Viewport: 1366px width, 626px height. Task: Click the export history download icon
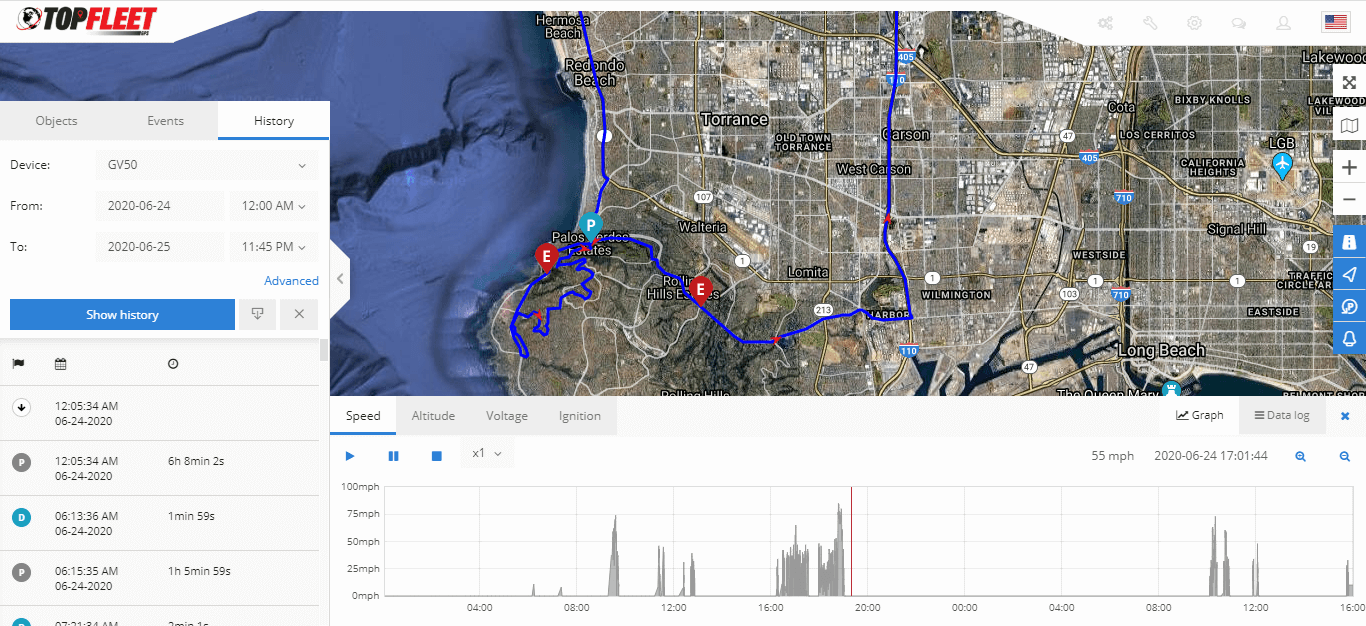[258, 314]
